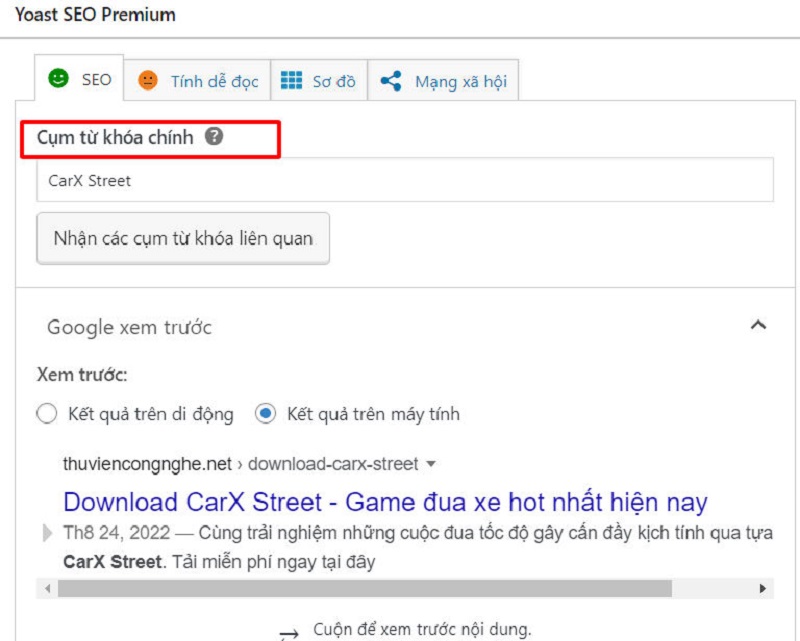Click the Cuộn để xem trước nội dung text
The width and height of the screenshot is (800, 641).
422,629
